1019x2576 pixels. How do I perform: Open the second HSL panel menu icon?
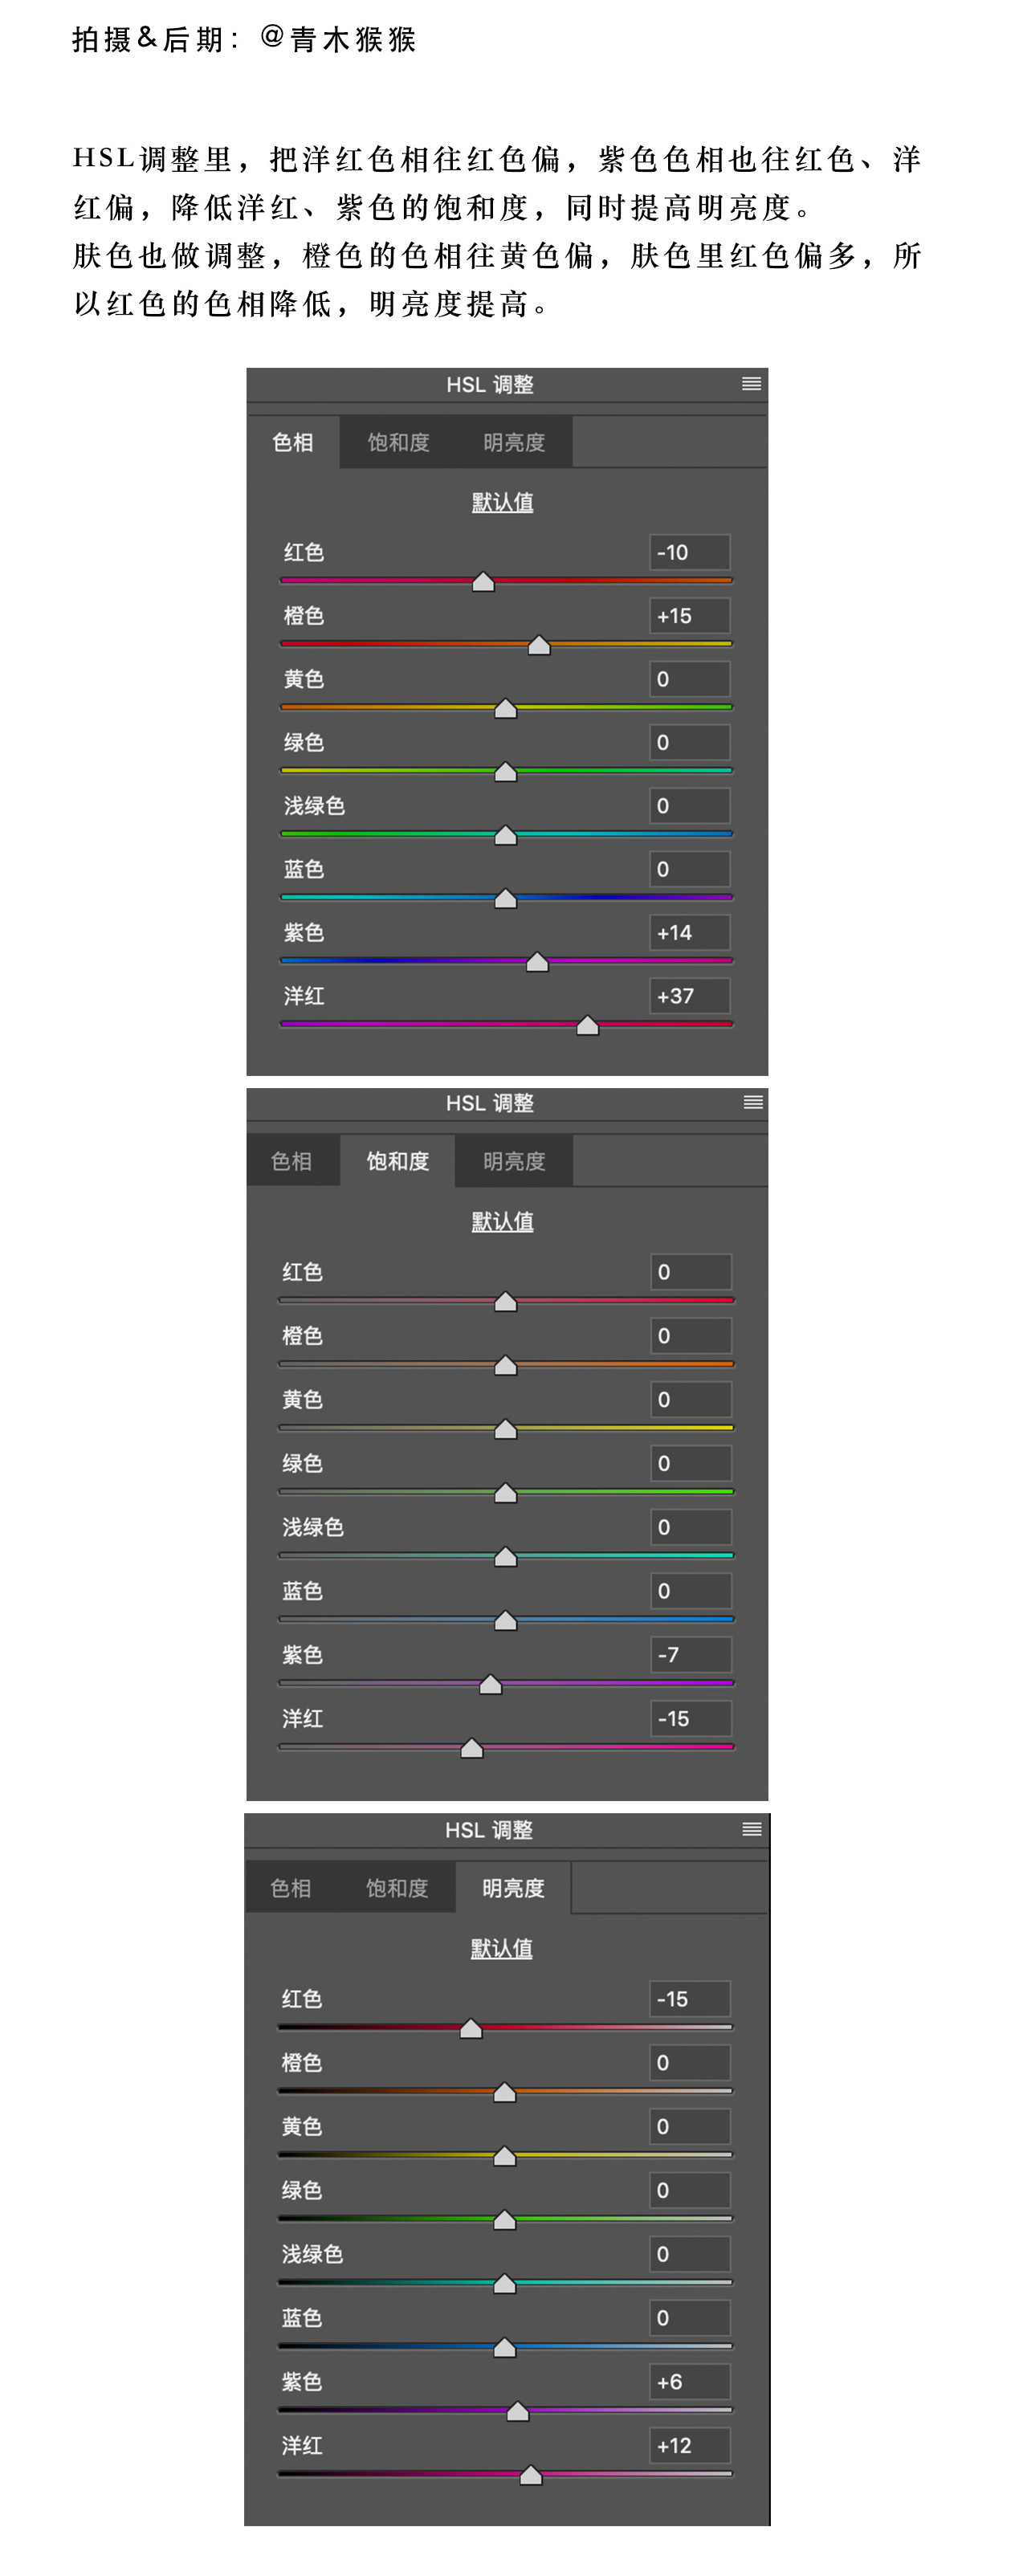tap(753, 1102)
